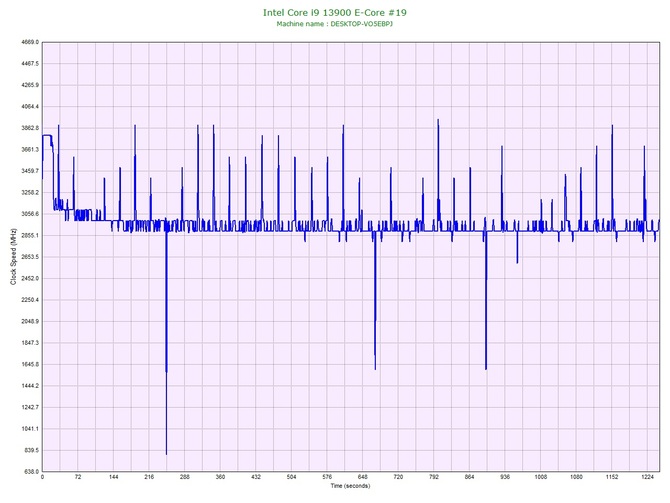Viewport: 670px width, 503px height.
Task: Click the 4064.4 y-axis value
Action: (x=30, y=106)
